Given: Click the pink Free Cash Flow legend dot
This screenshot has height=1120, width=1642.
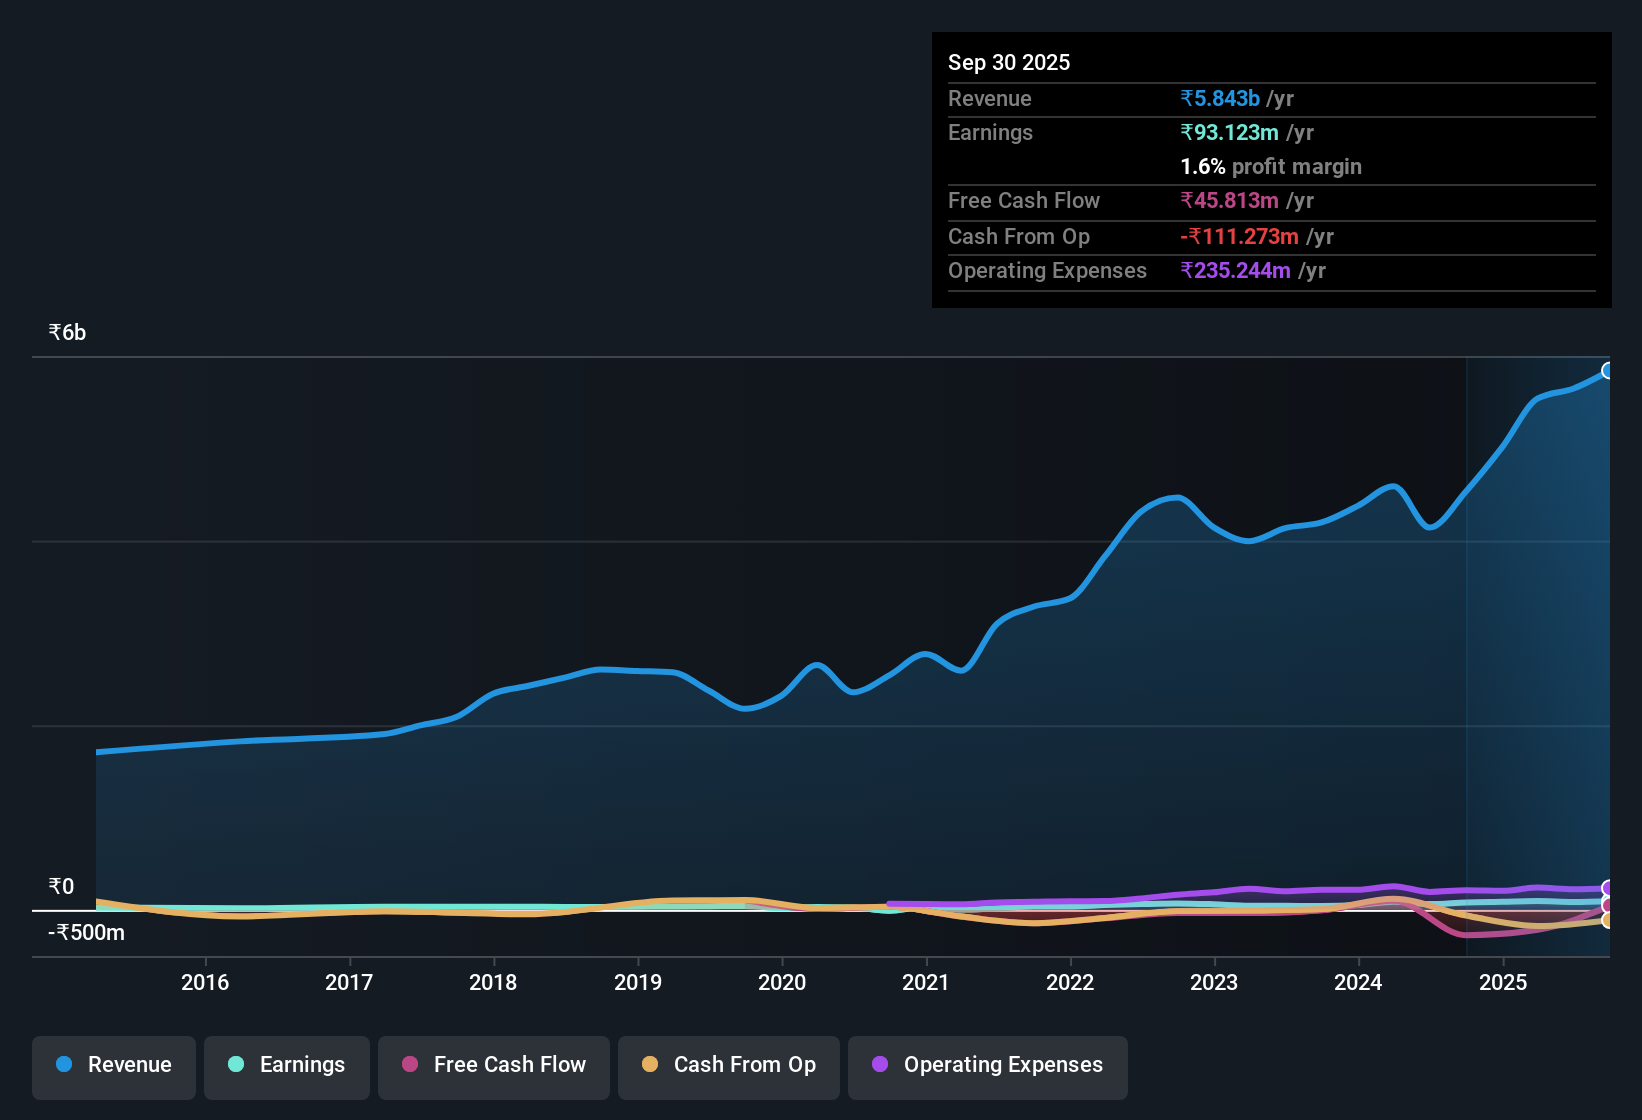Looking at the screenshot, I should click(x=409, y=1065).
